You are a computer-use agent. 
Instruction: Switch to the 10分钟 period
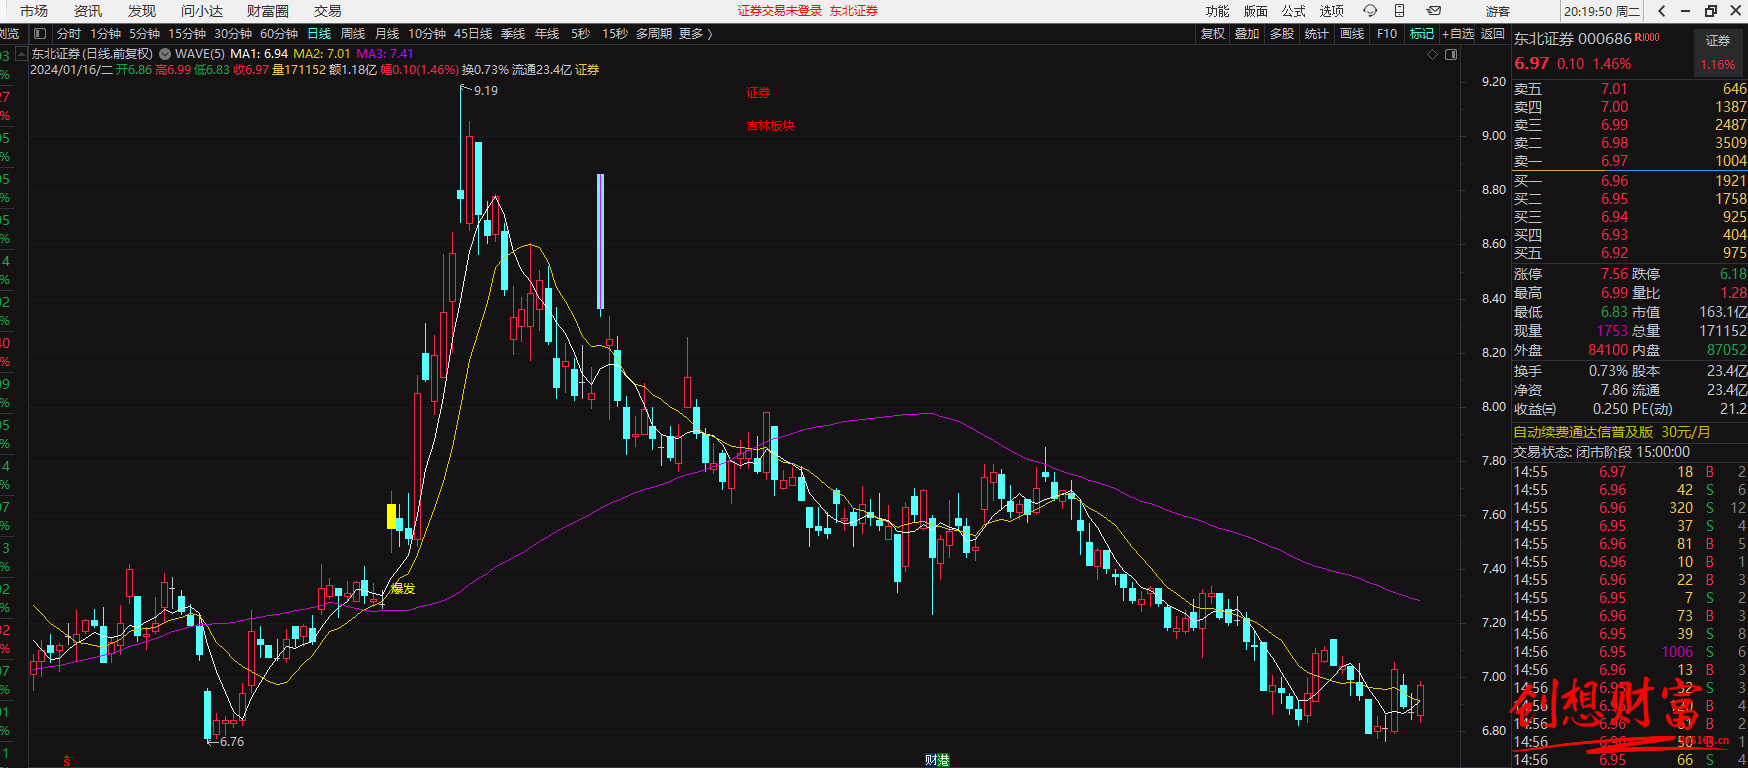click(427, 34)
